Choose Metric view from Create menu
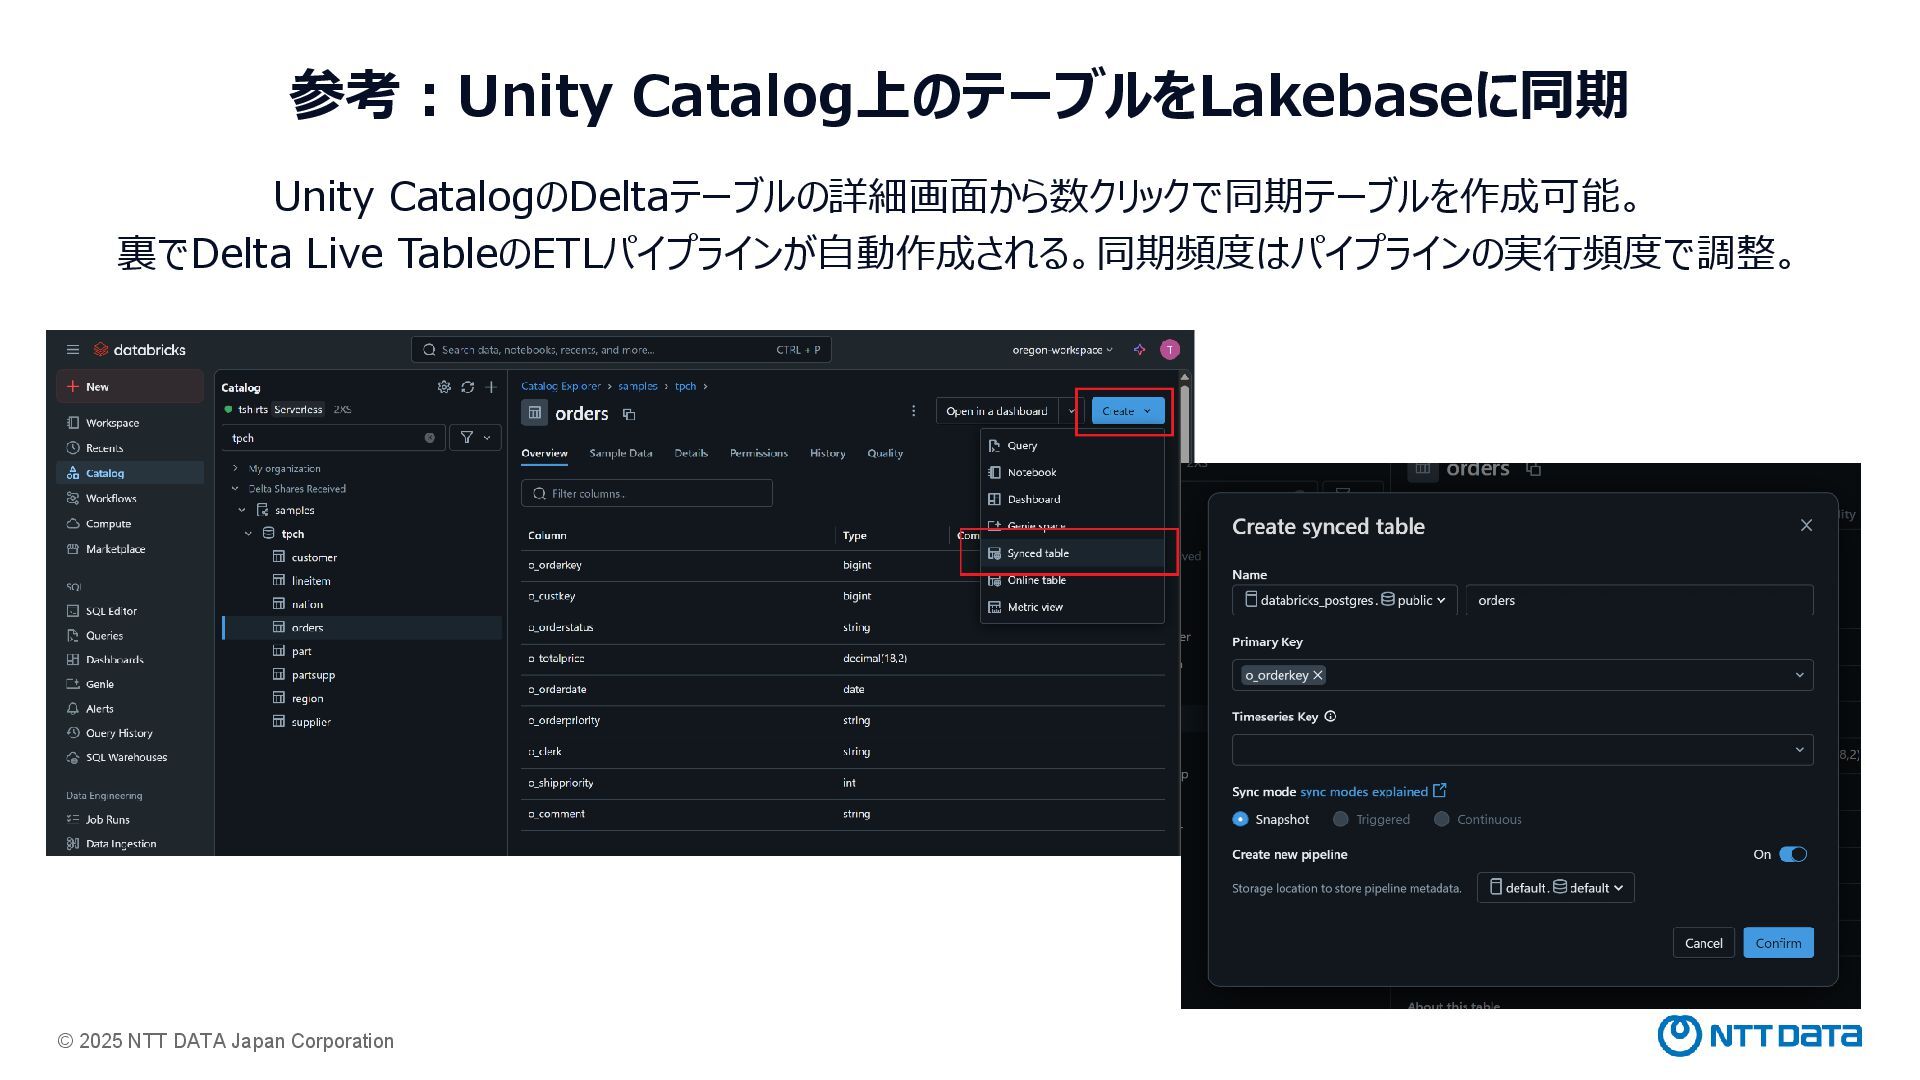 pos(1072,607)
